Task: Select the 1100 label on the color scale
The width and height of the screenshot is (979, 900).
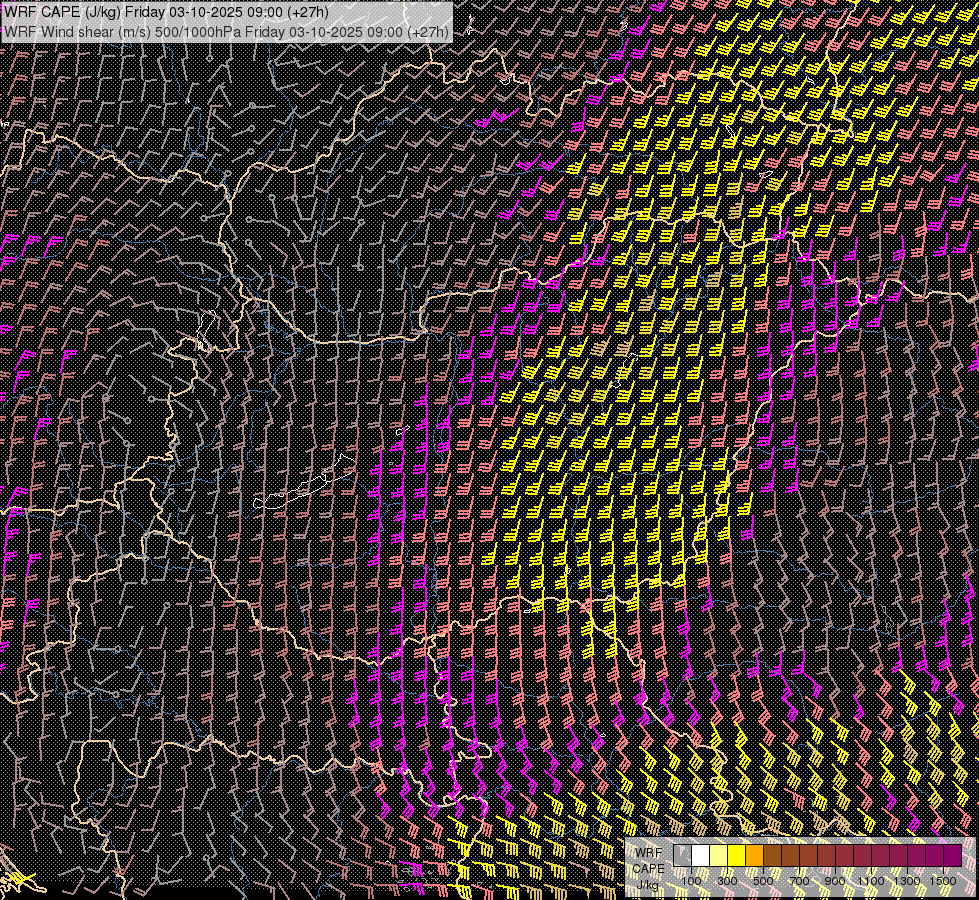Action: 871,880
